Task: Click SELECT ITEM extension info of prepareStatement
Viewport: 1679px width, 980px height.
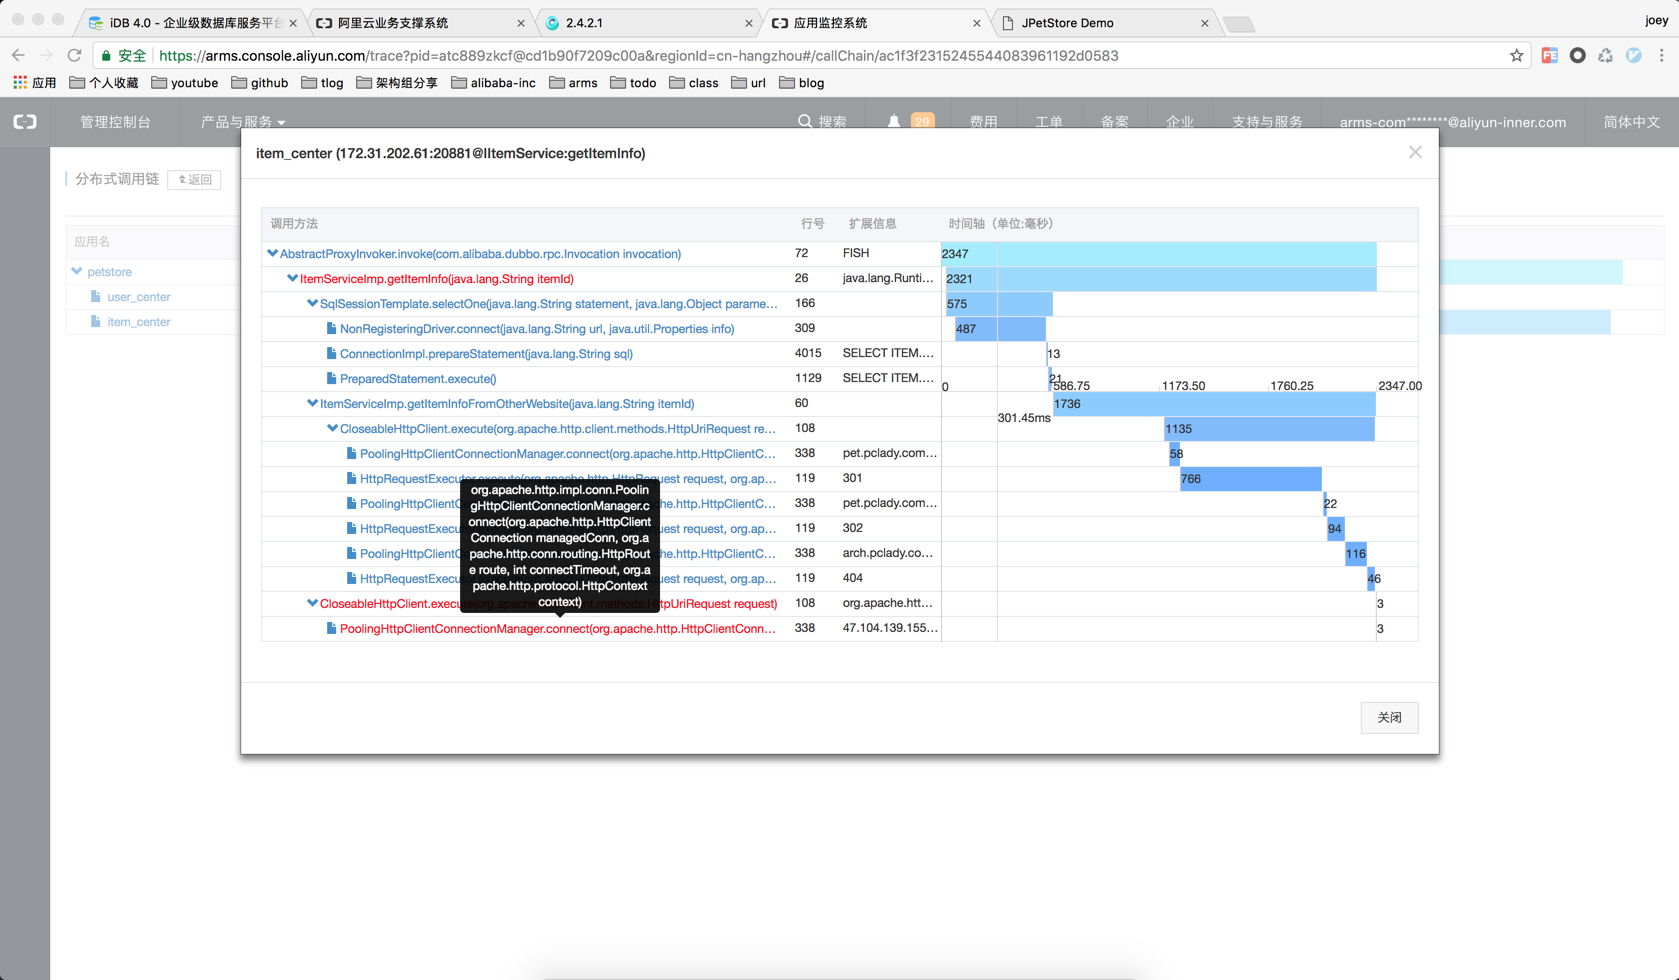Action: 888,353
